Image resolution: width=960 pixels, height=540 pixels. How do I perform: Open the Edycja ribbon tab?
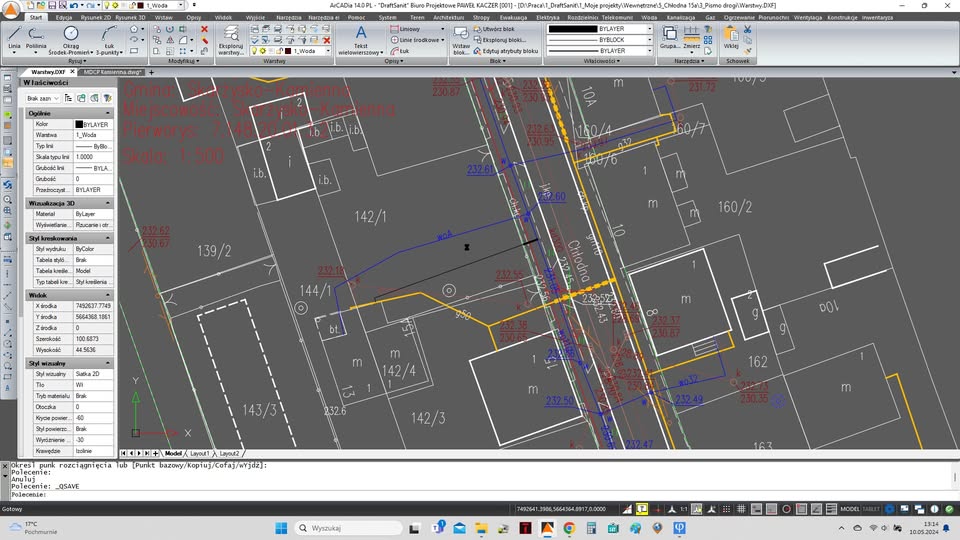(x=64, y=17)
